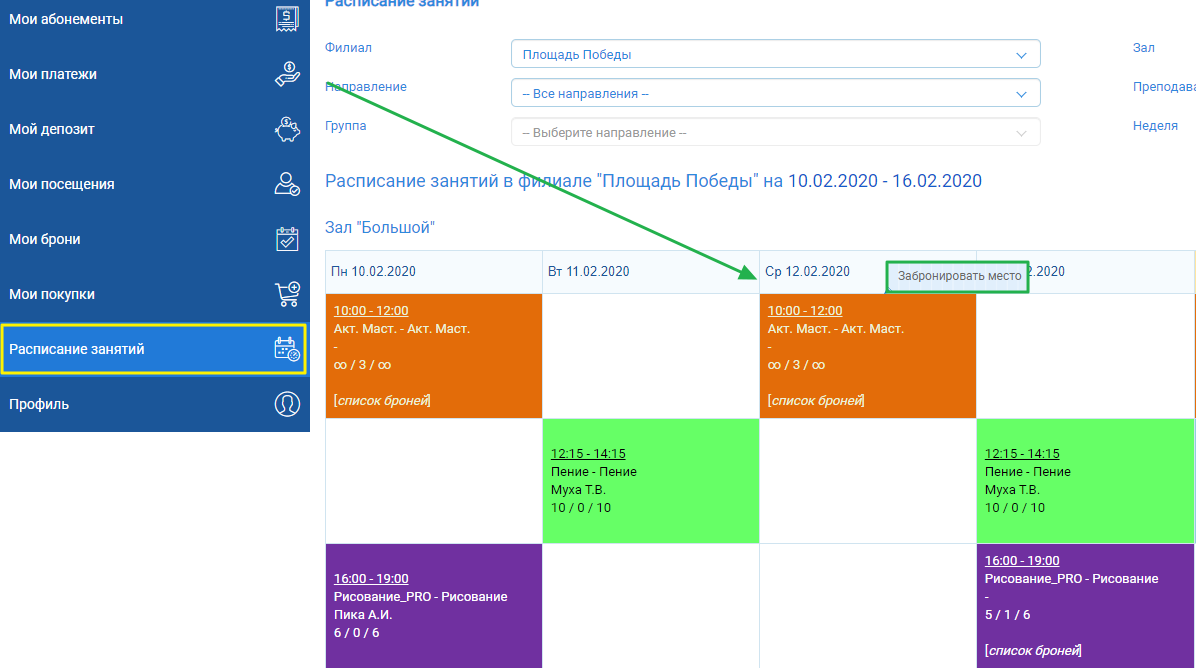Click the calendar icon for Расписание занятий
The image size is (1196, 668).
coord(287,349)
